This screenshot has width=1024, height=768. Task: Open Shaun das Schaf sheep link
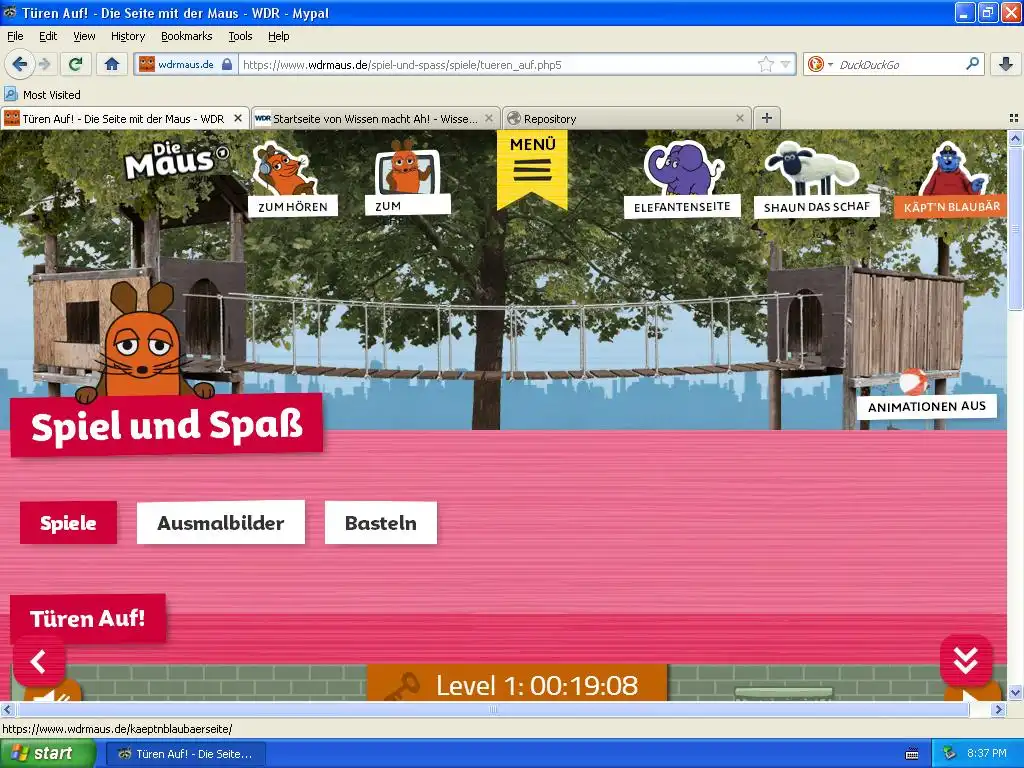coord(816,178)
